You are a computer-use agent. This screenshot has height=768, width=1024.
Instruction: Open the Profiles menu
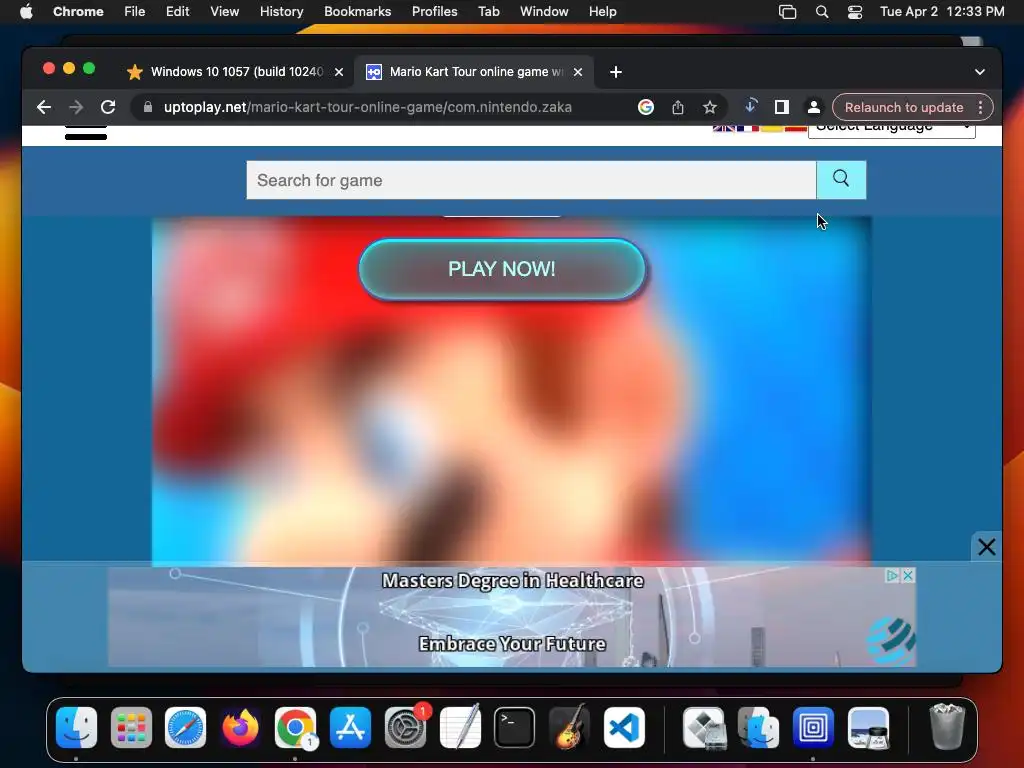[x=434, y=12]
